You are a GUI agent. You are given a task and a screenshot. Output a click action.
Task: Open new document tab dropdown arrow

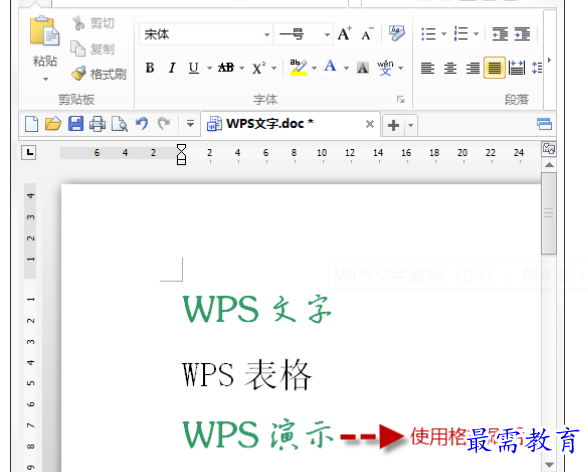[411, 126]
